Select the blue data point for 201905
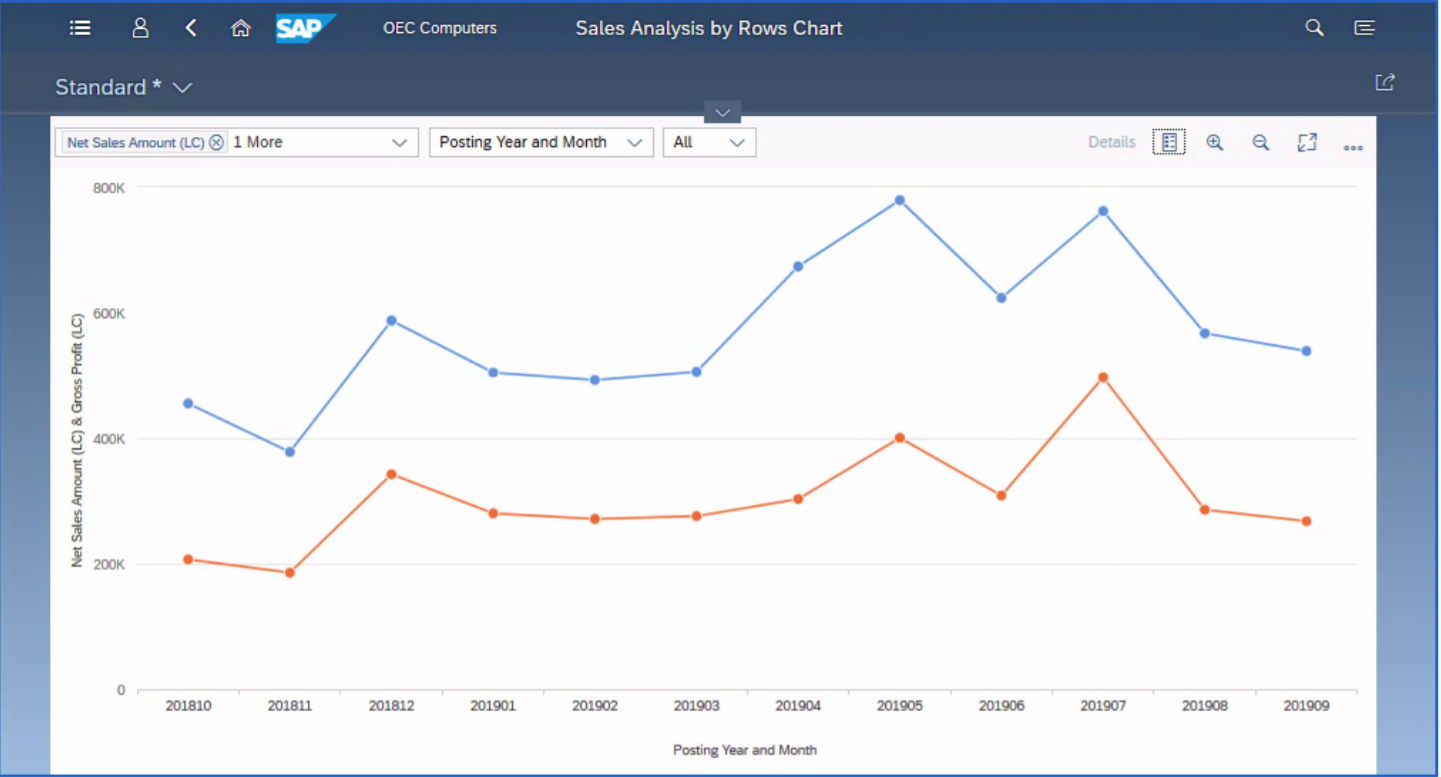The width and height of the screenshot is (1441, 777). (x=900, y=200)
